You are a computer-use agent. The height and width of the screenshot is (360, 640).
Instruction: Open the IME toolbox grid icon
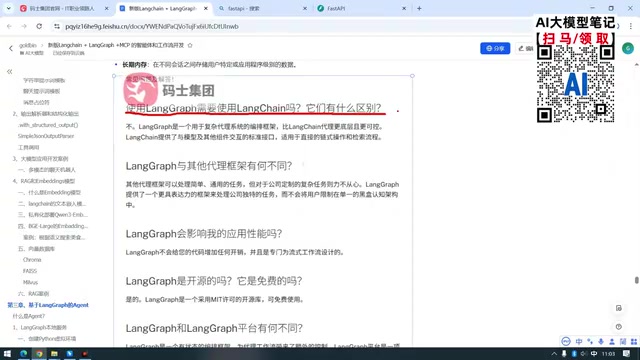point(634,341)
